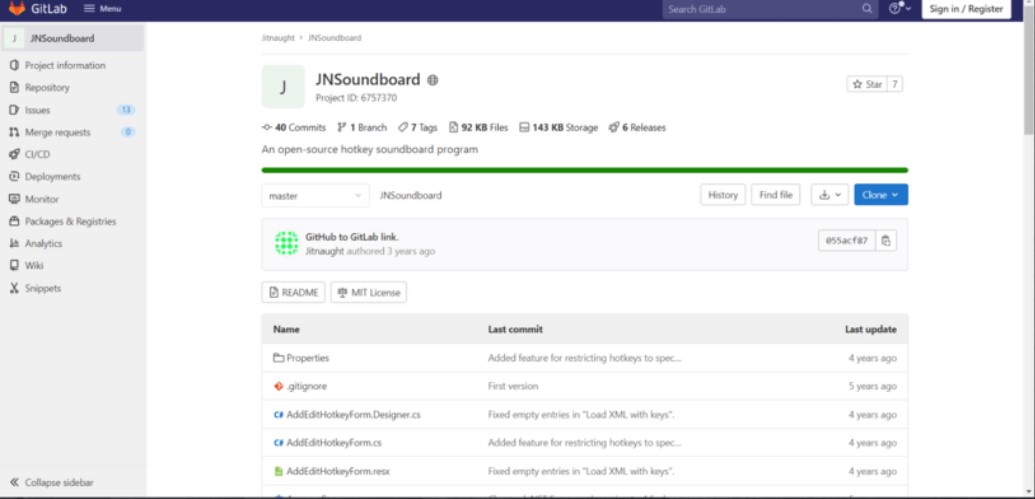The height and width of the screenshot is (499, 1035).
Task: Click the Find file button
Action: [x=776, y=195]
